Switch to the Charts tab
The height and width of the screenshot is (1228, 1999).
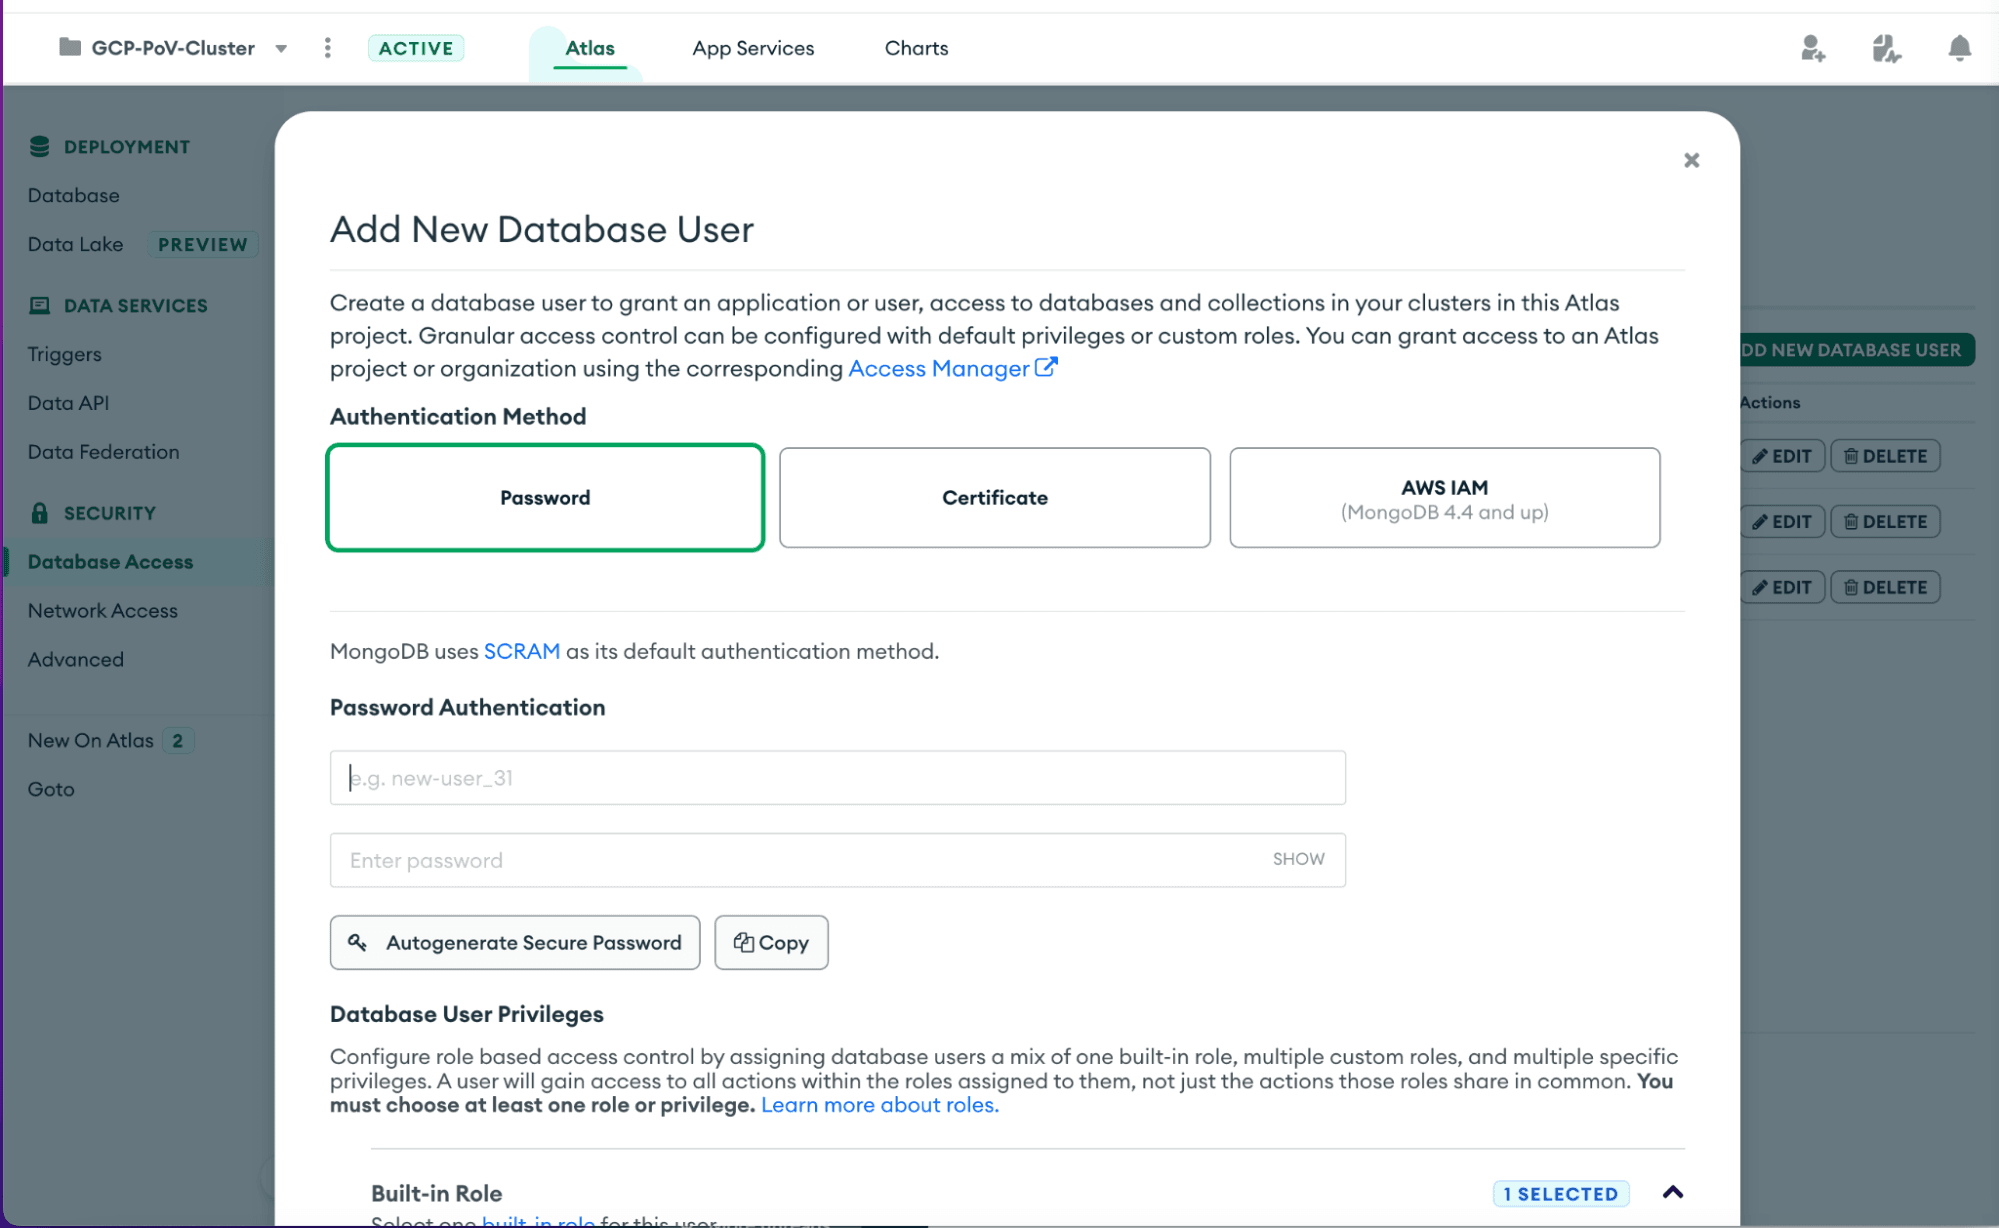point(916,48)
